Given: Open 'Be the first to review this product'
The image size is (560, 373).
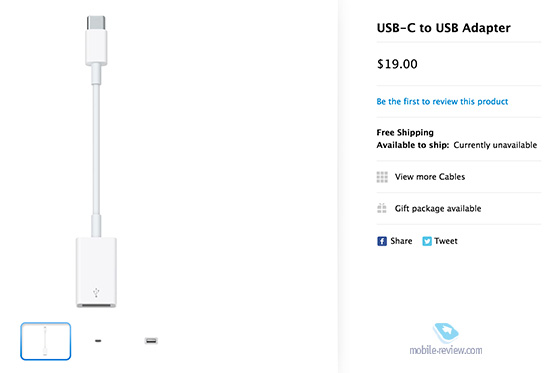Looking at the screenshot, I should (x=442, y=101).
